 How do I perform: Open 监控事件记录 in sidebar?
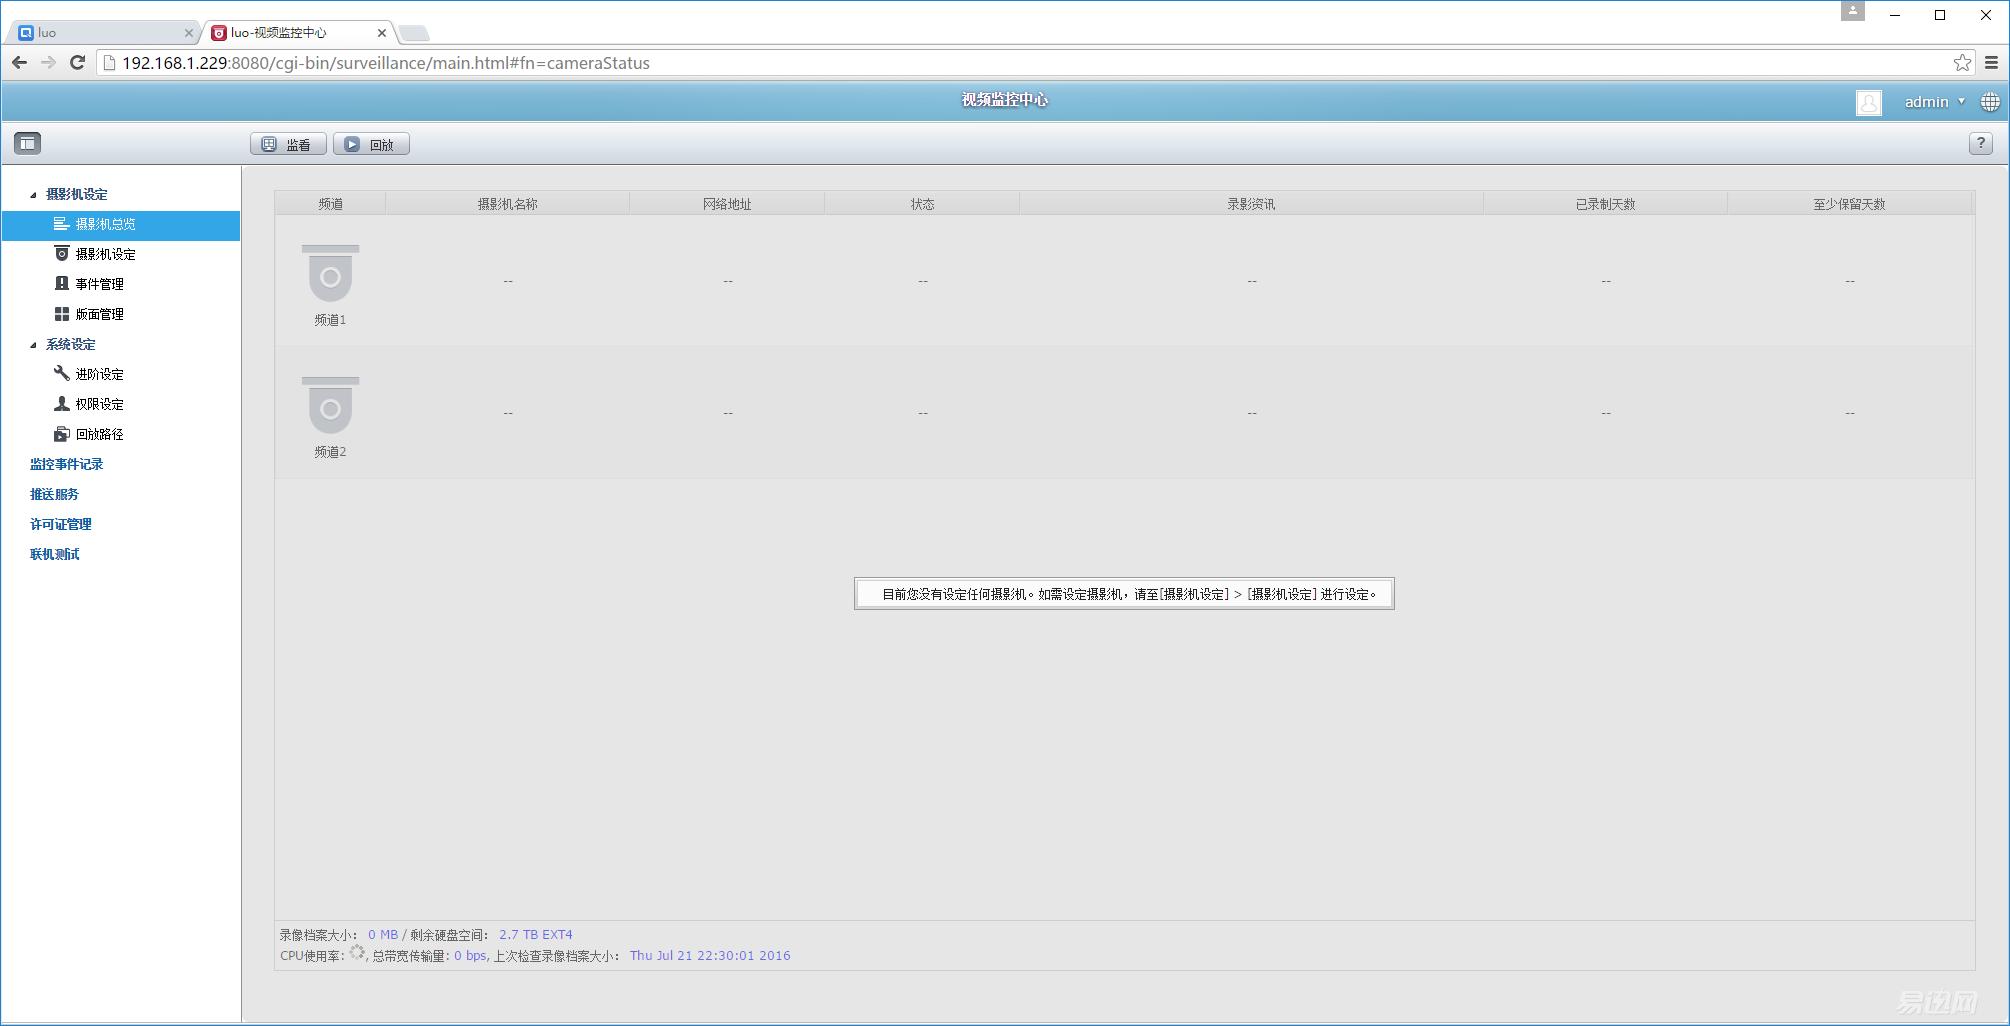pyautogui.click(x=66, y=464)
